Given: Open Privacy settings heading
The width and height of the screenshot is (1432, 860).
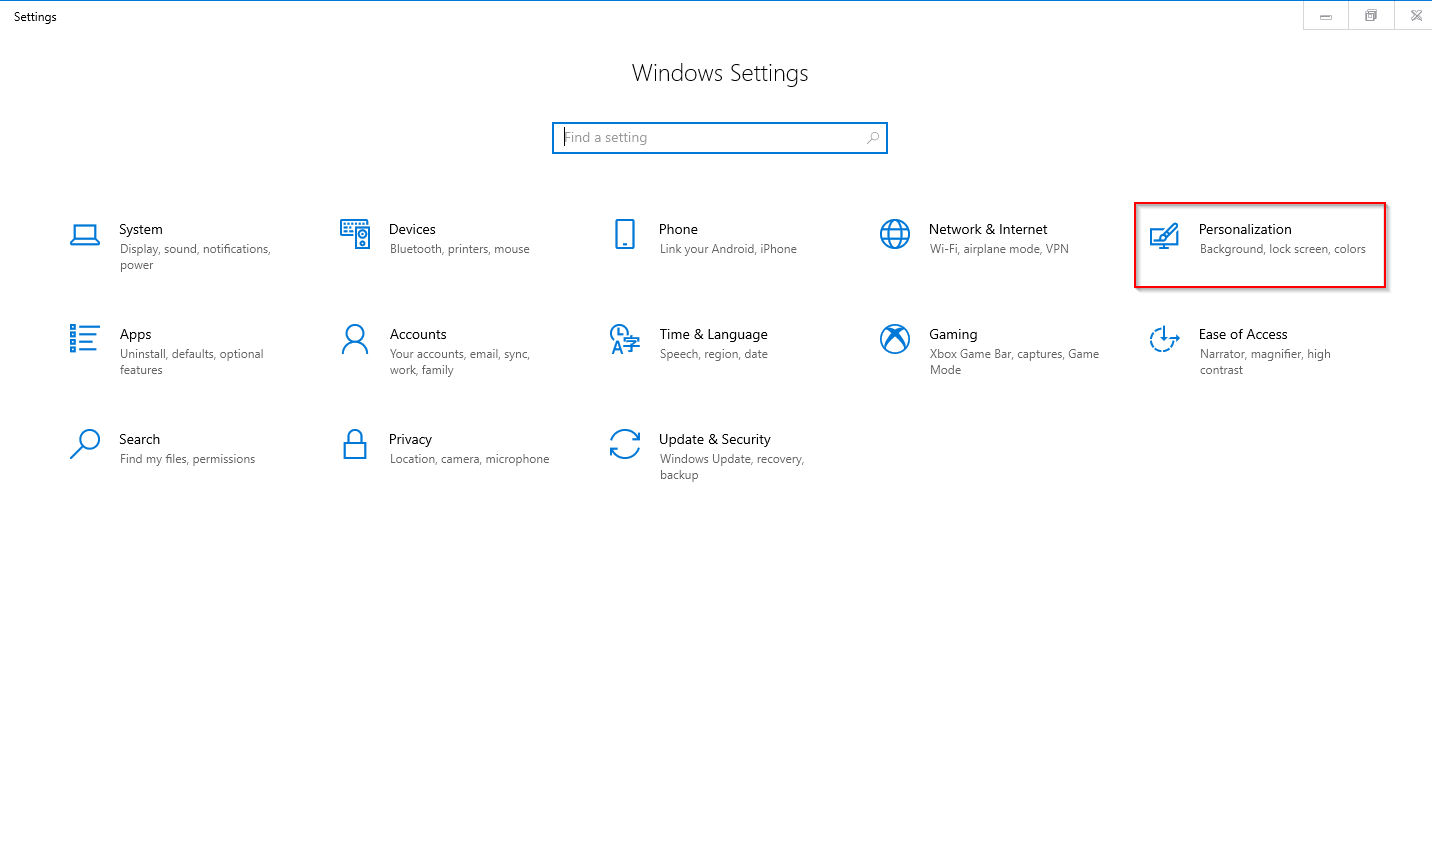Looking at the screenshot, I should click(410, 439).
